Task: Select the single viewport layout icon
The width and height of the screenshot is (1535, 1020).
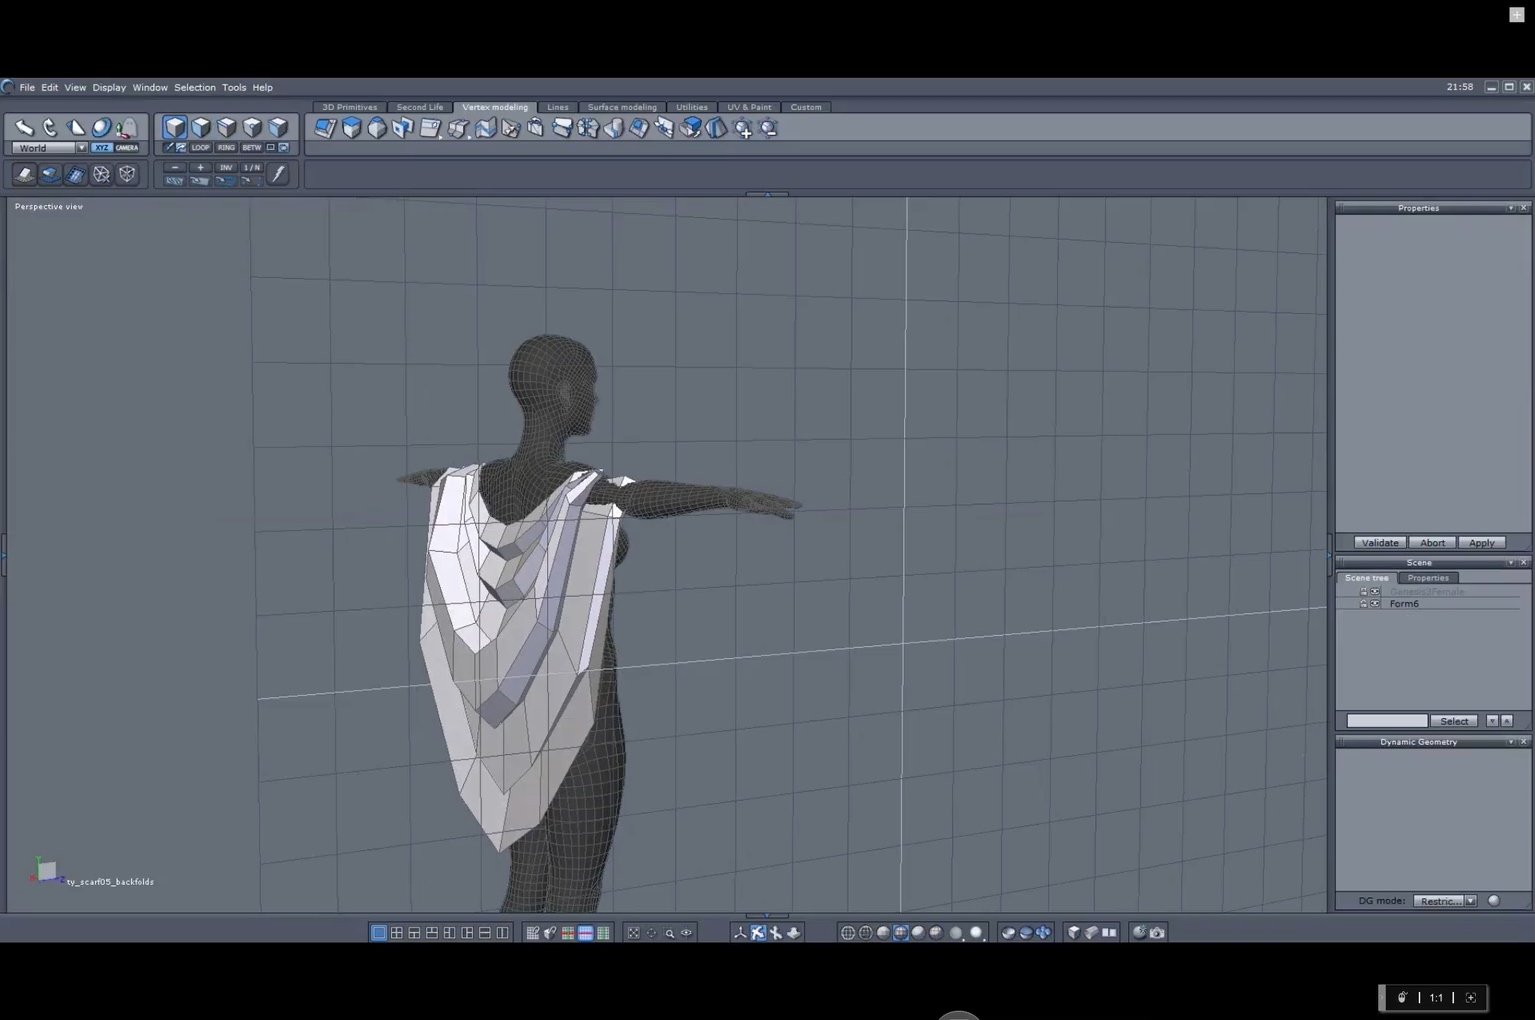Action: point(379,933)
